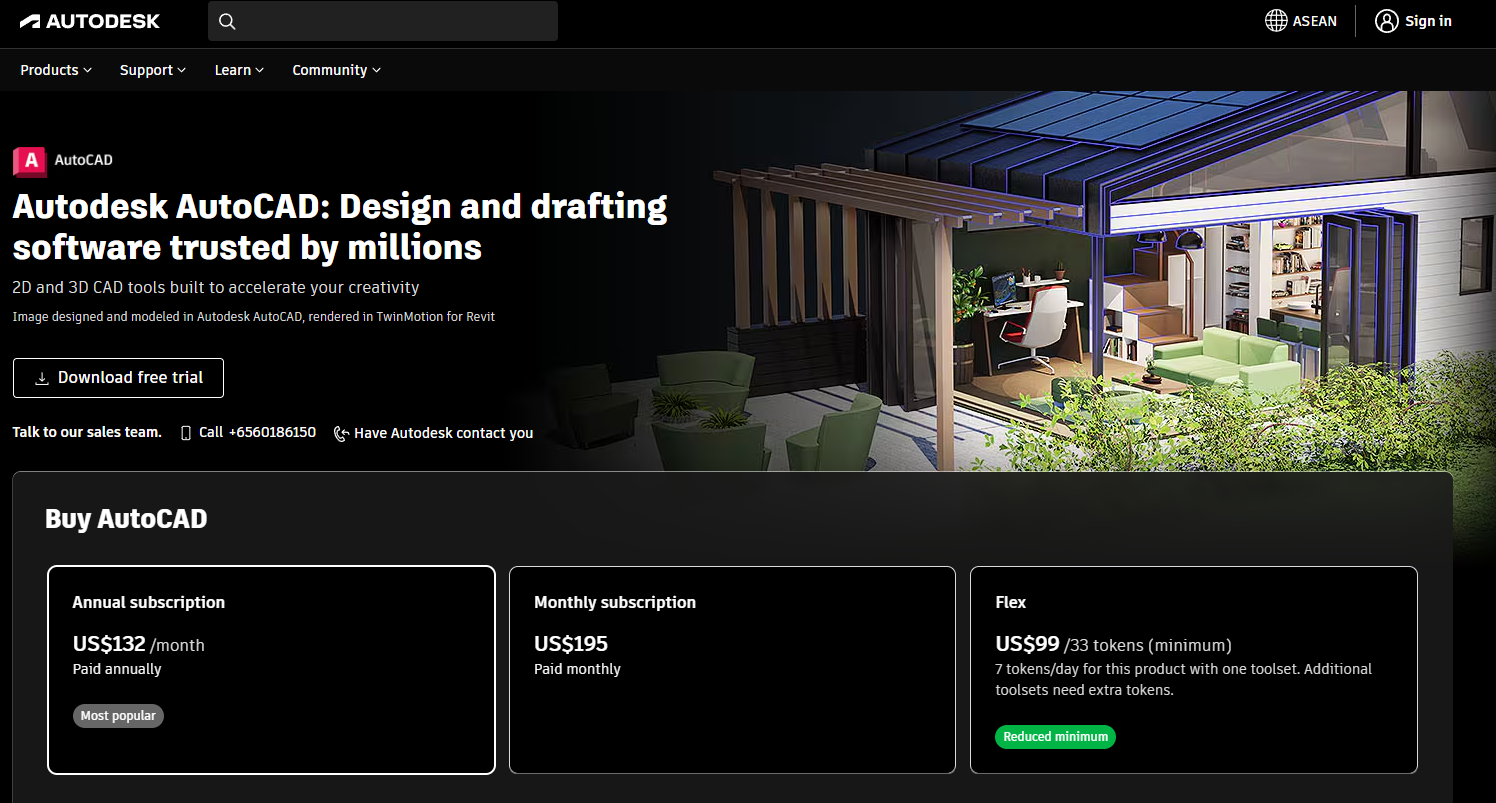
Task: Click the download arrow icon
Action: pos(42,378)
